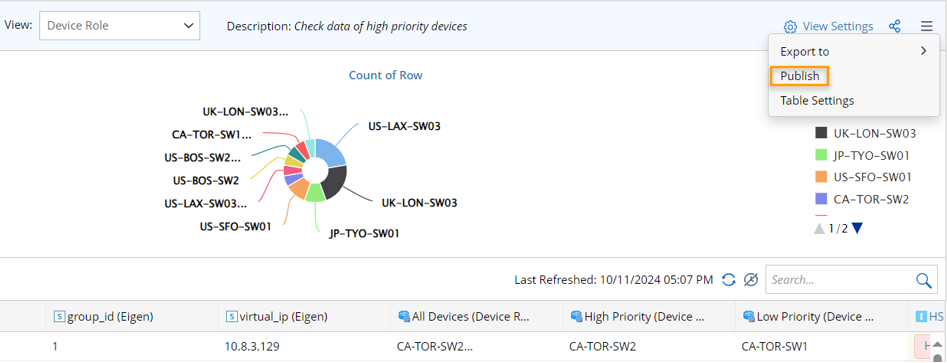Screen dimensions: 947x363
Task: Click the Count of Row chart title
Action: click(x=386, y=75)
